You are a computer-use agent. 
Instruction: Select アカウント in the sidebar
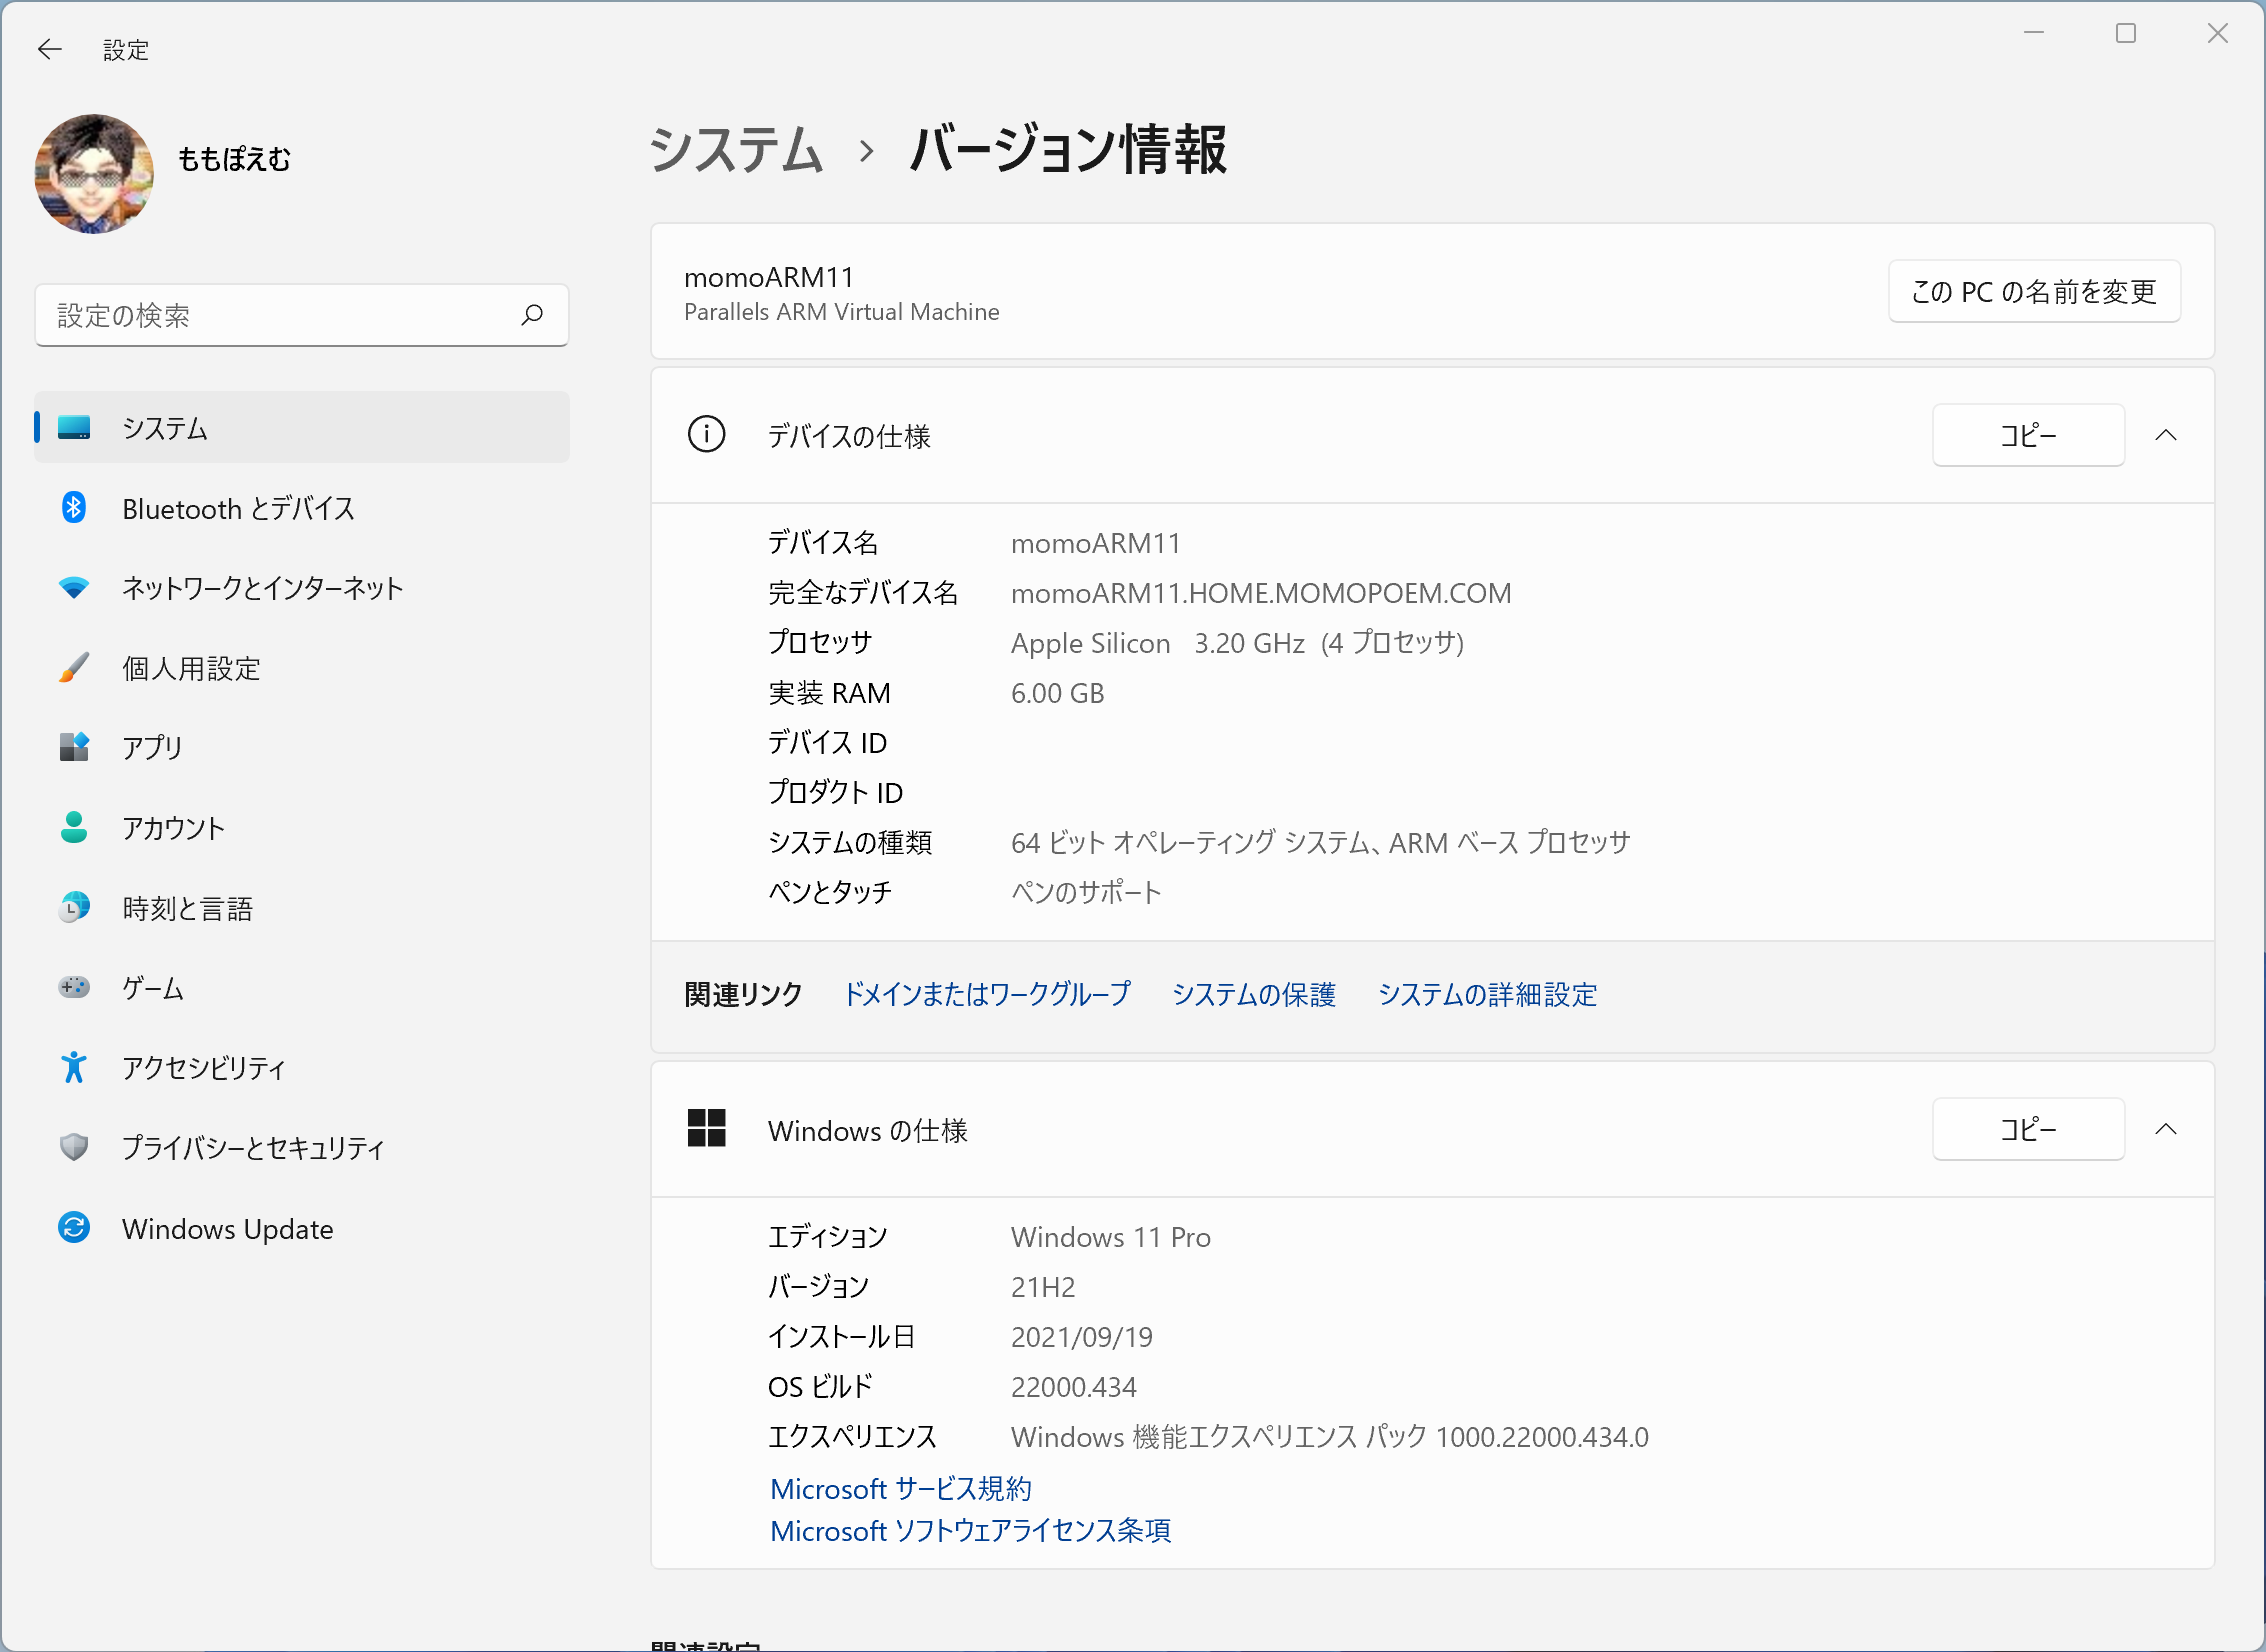(301, 827)
